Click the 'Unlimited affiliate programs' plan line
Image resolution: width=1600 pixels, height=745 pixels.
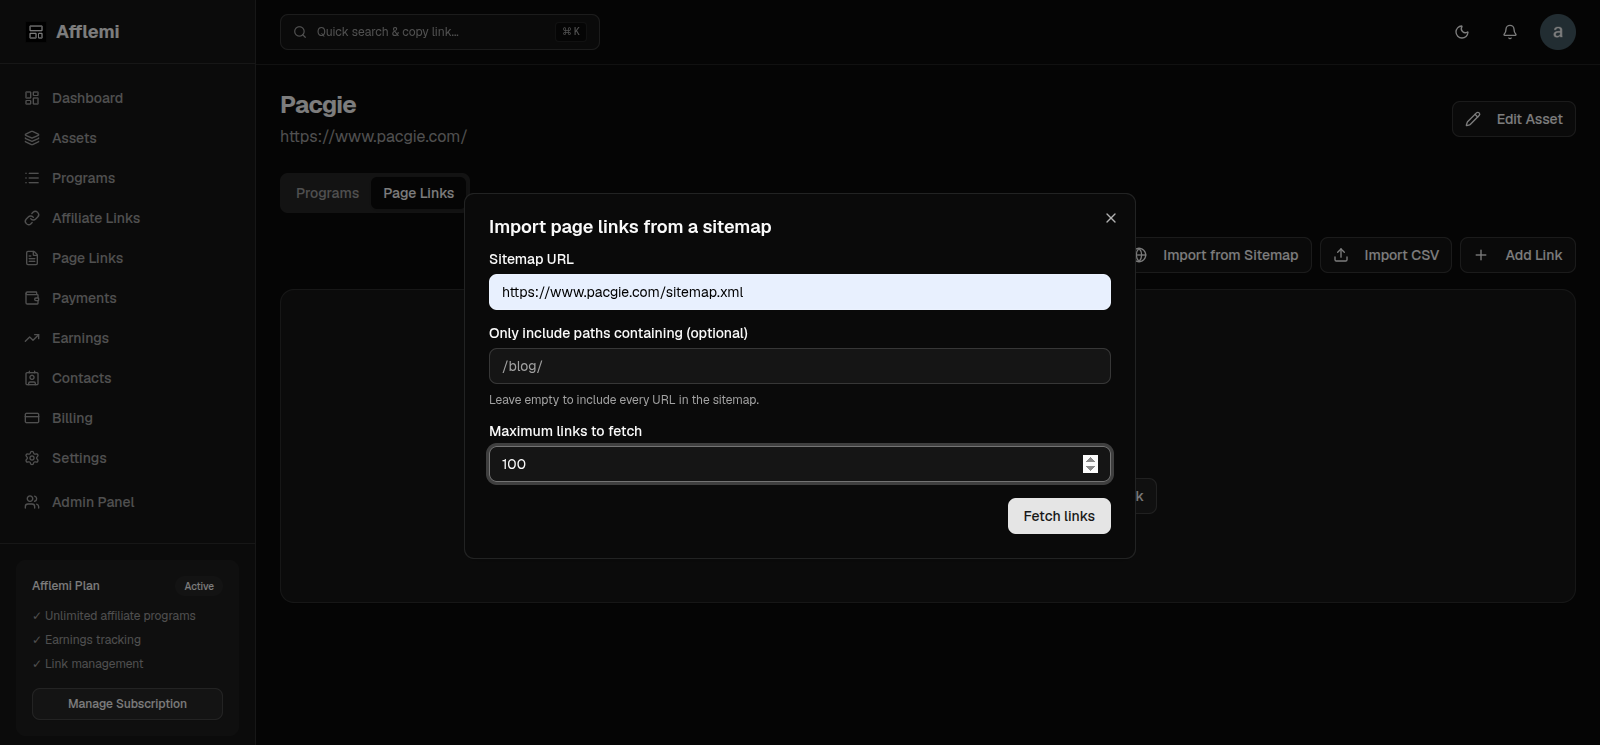(114, 616)
